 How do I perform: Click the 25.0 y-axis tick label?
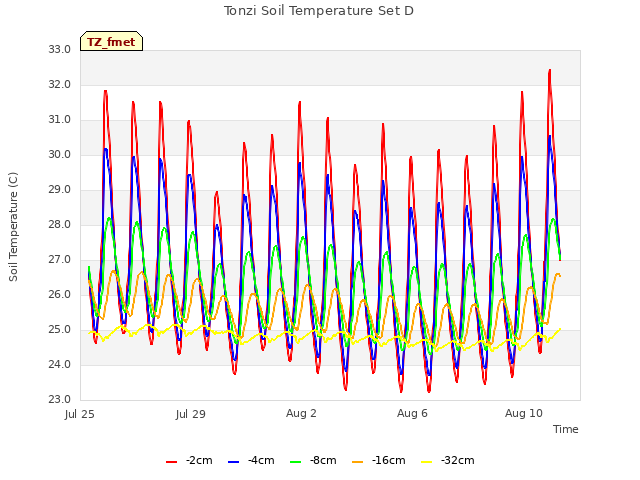coord(60,329)
